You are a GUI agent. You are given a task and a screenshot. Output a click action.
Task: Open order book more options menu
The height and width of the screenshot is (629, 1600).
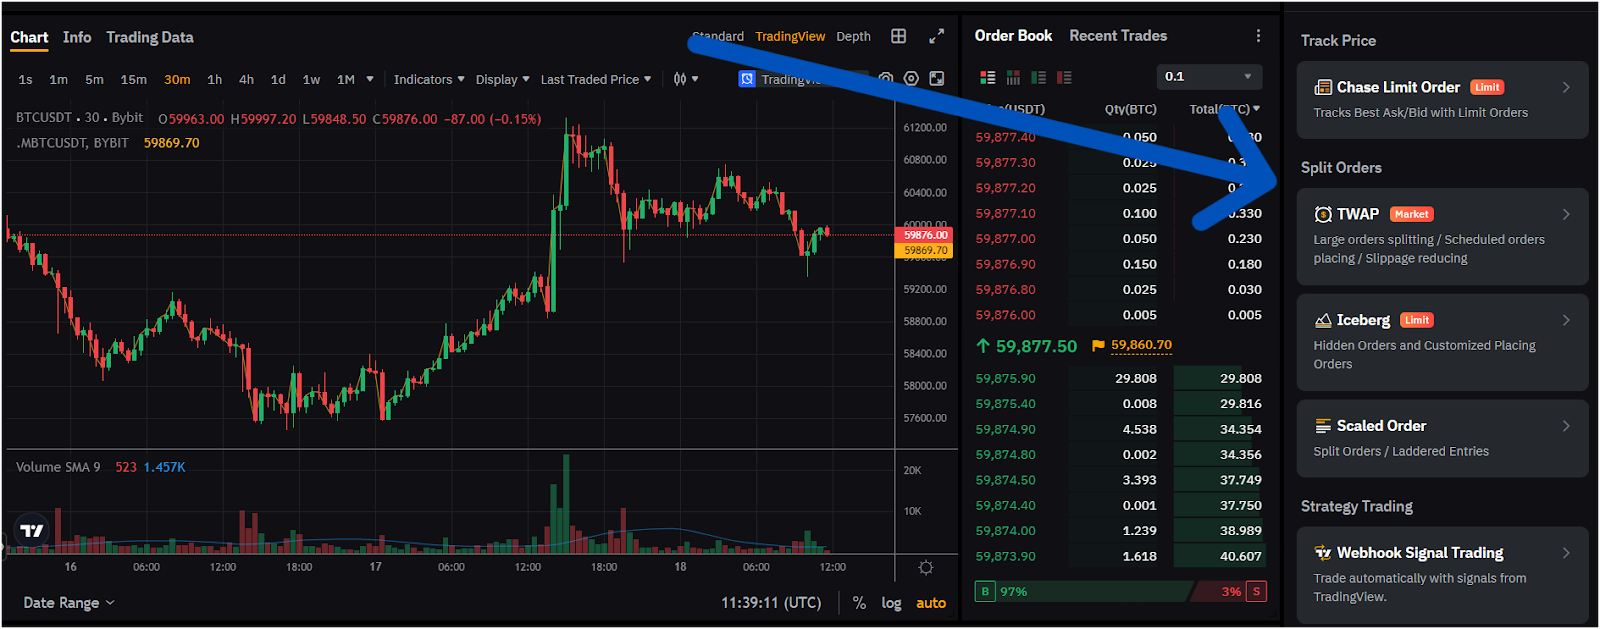click(x=1258, y=36)
